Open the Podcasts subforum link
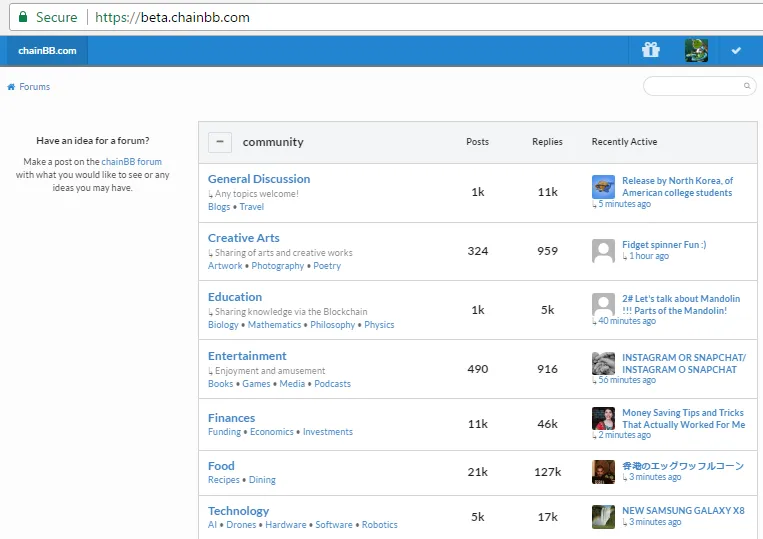 click(x=332, y=383)
